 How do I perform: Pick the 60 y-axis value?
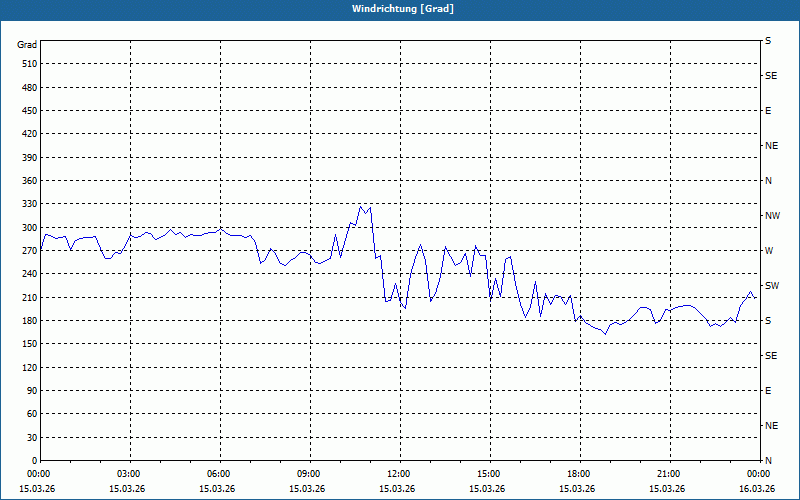click(x=32, y=414)
